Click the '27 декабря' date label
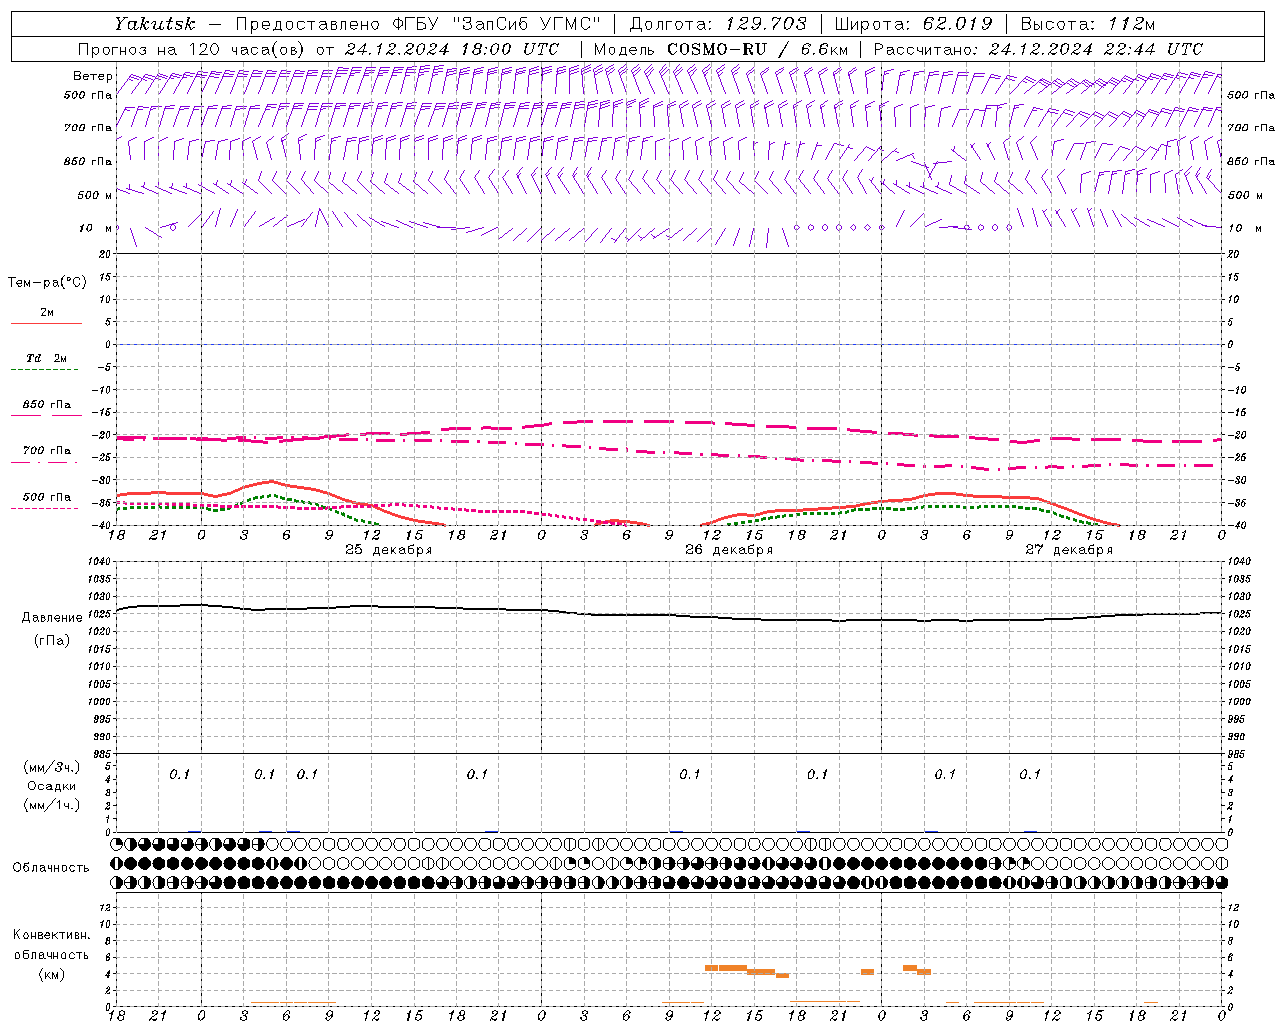 [x=1069, y=550]
